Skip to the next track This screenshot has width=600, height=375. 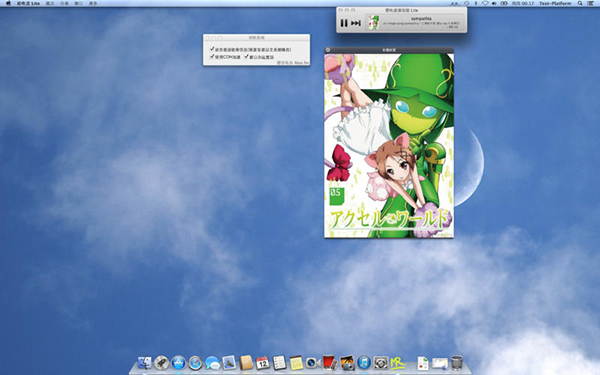coord(356,23)
